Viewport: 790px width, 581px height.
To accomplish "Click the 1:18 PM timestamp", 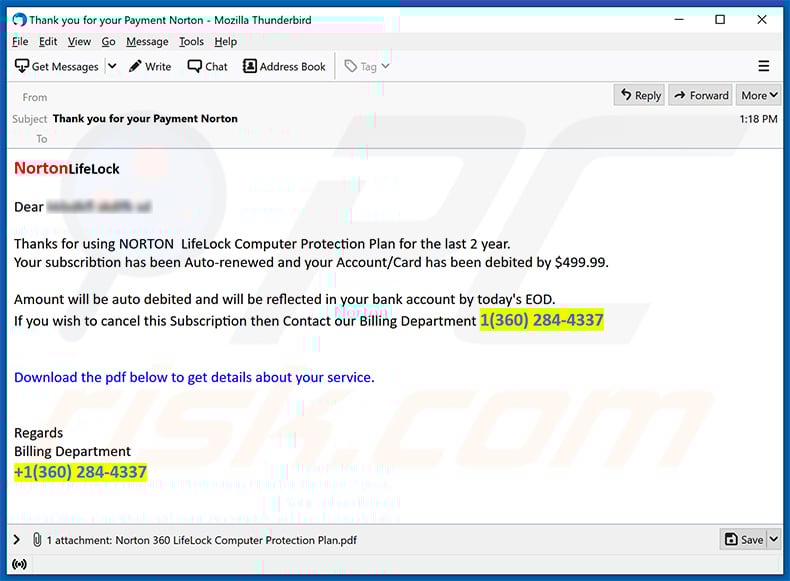I will (x=758, y=119).
